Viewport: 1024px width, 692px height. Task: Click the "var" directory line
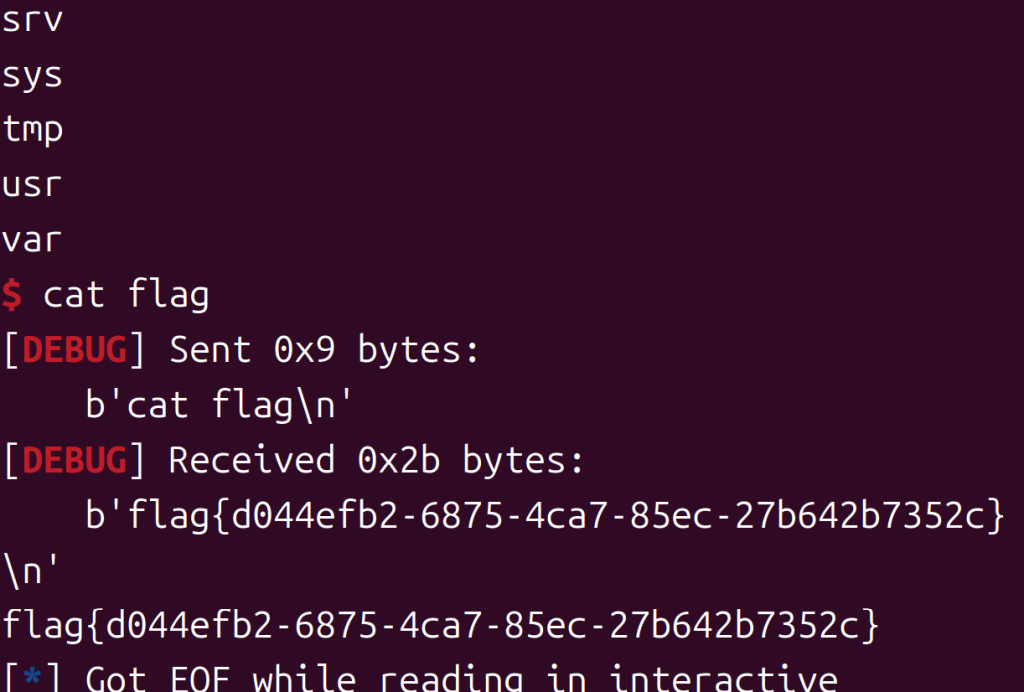point(32,240)
